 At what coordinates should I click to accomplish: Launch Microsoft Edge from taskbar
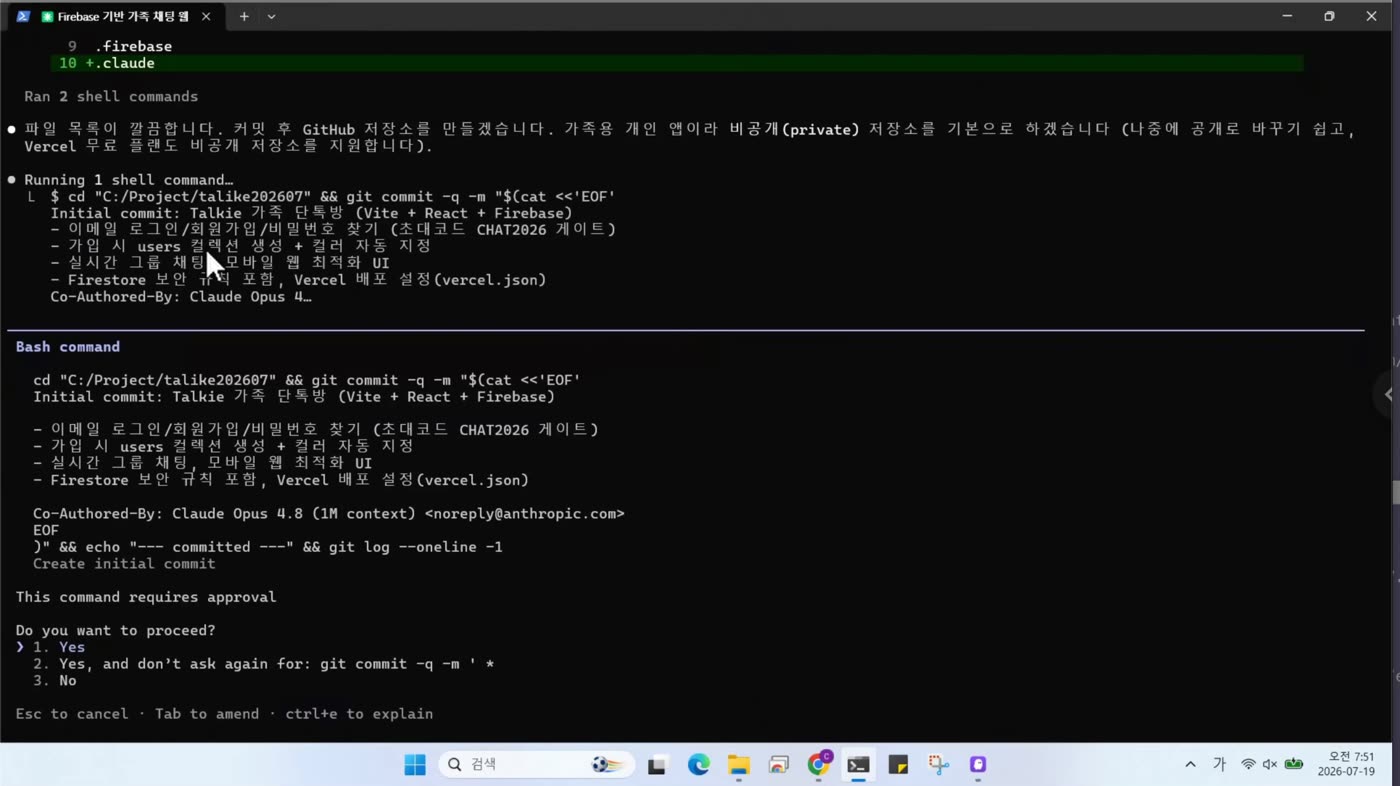tap(698, 765)
